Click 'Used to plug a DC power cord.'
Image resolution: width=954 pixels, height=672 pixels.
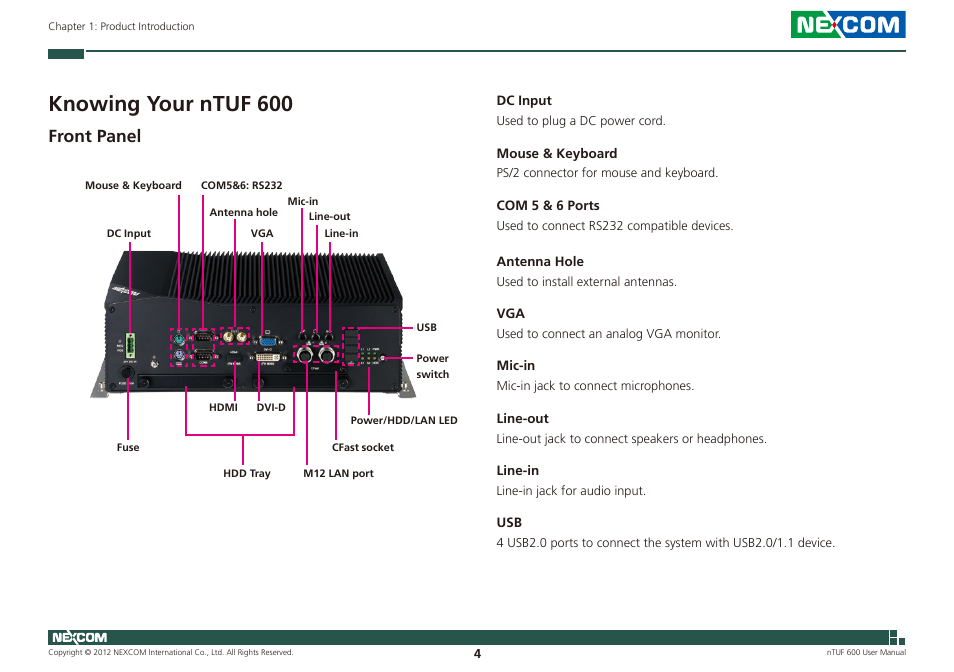tap(581, 121)
